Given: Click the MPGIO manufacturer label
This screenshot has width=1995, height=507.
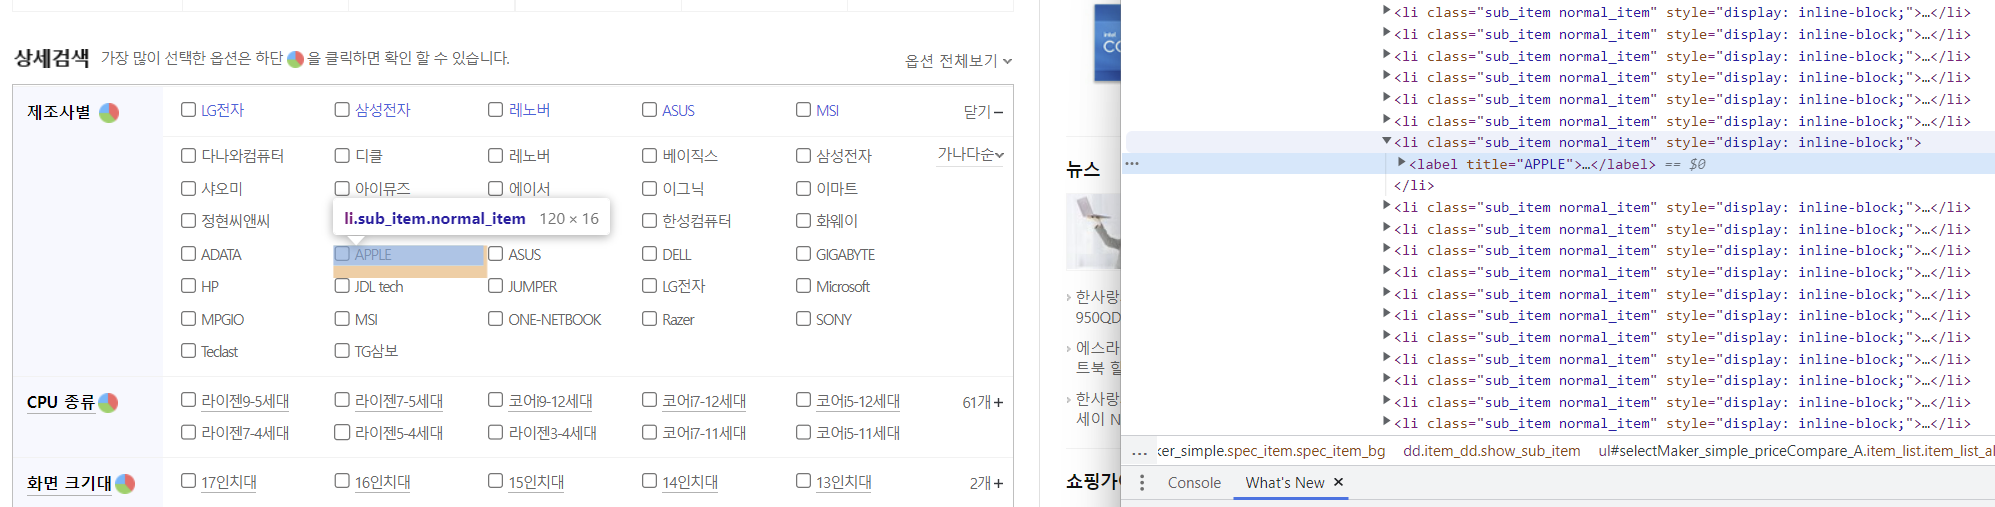Looking at the screenshot, I should [222, 320].
